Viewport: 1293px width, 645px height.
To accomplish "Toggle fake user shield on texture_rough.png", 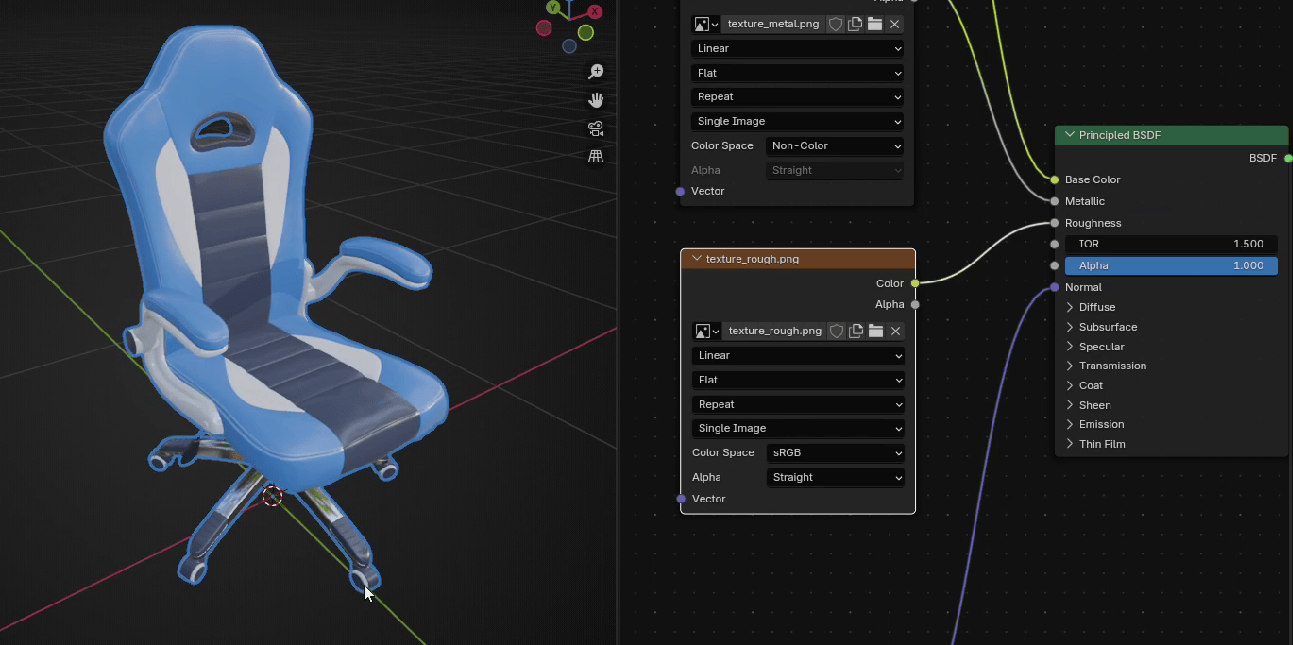I will (x=837, y=331).
